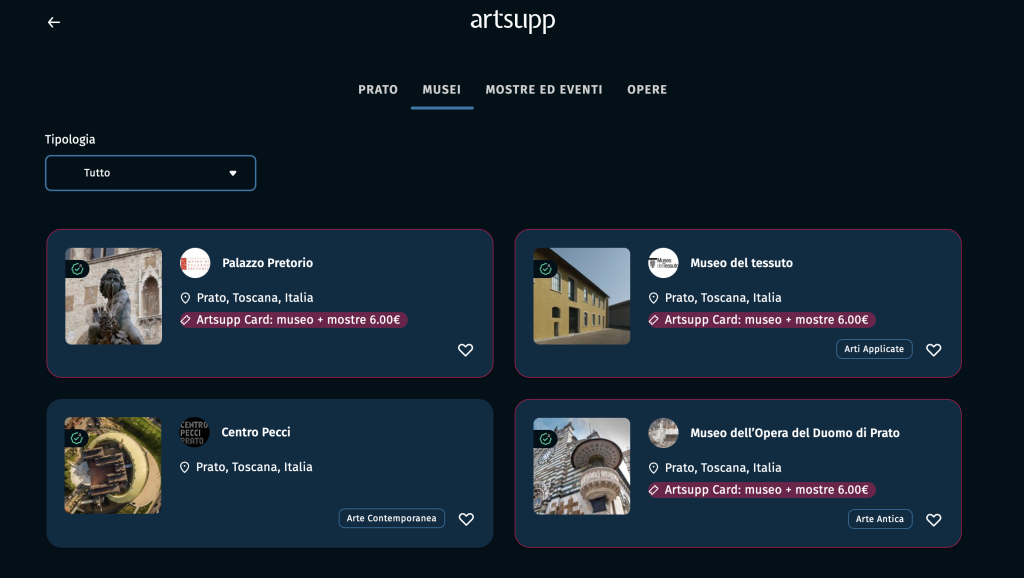The width and height of the screenshot is (1024, 578).
Task: Click the Centro Pecci Prato round logo
Action: (194, 432)
